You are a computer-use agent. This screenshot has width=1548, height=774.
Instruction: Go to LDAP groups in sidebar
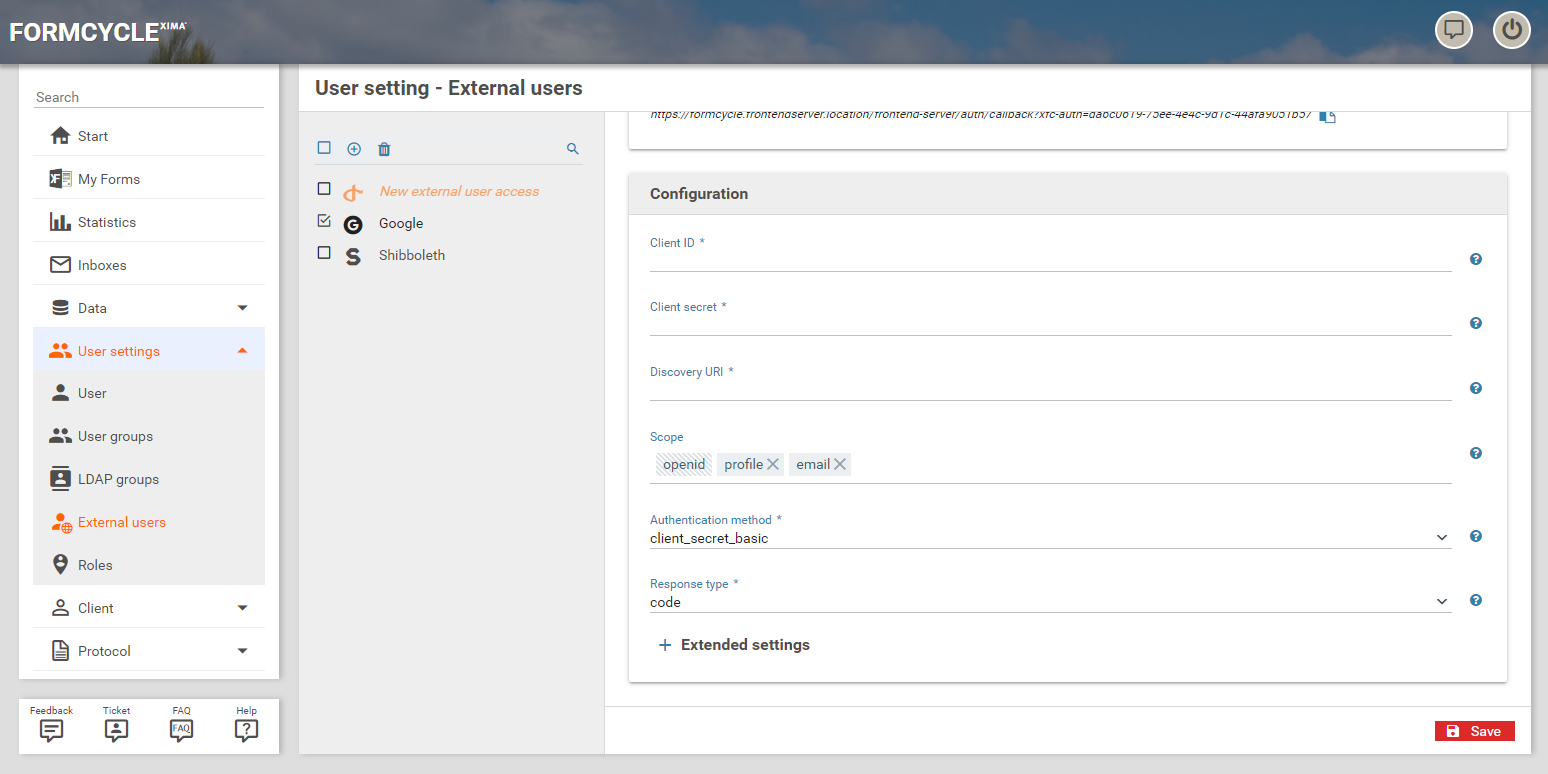pos(118,479)
